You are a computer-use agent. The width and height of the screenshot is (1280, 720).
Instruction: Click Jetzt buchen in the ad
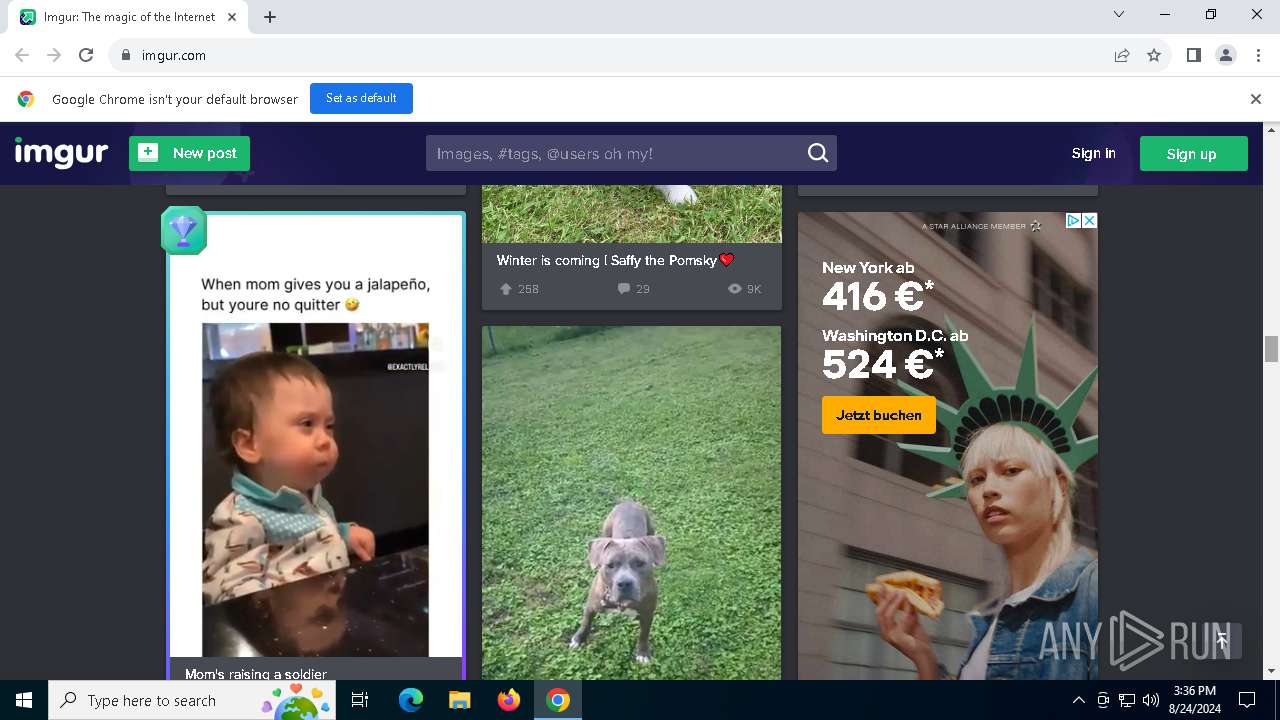(879, 415)
